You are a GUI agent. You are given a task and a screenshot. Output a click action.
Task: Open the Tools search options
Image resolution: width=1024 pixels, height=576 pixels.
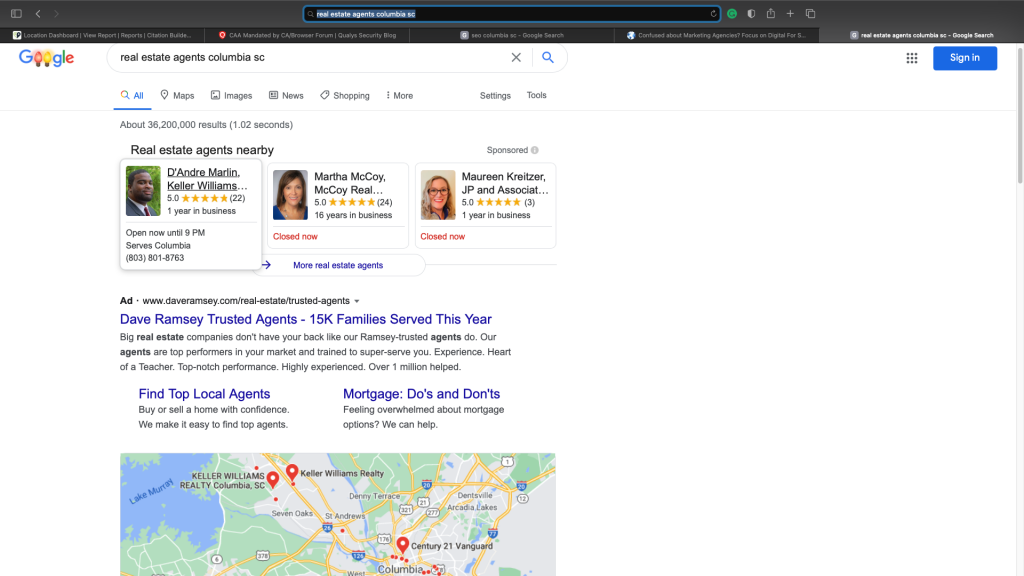537,96
